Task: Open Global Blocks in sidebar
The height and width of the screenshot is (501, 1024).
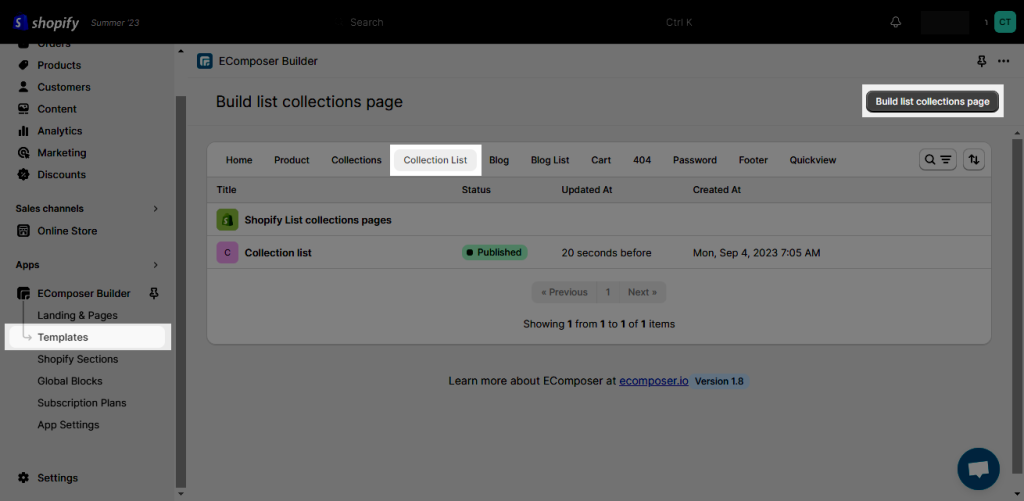Action: coord(70,381)
